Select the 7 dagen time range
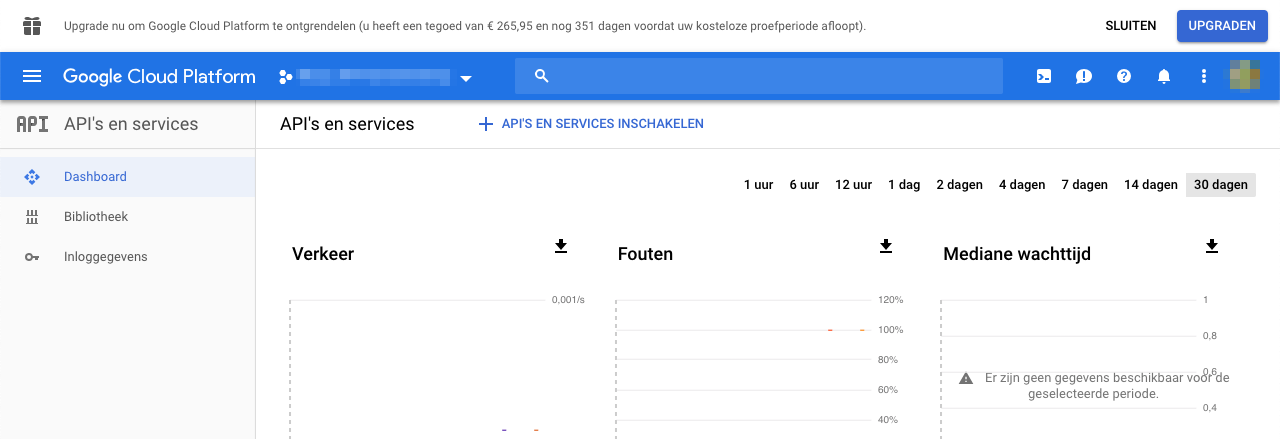 [x=1084, y=185]
